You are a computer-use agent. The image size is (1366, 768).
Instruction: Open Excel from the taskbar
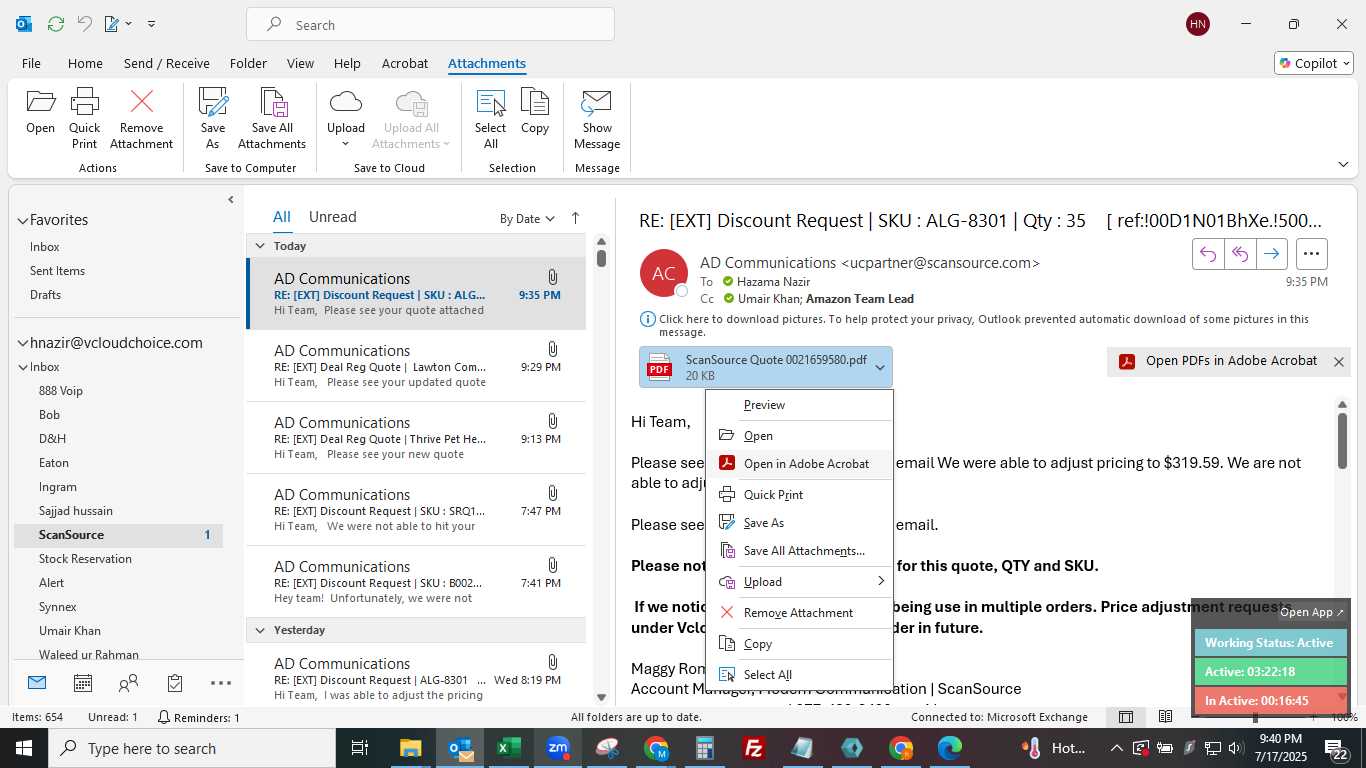pyautogui.click(x=509, y=748)
